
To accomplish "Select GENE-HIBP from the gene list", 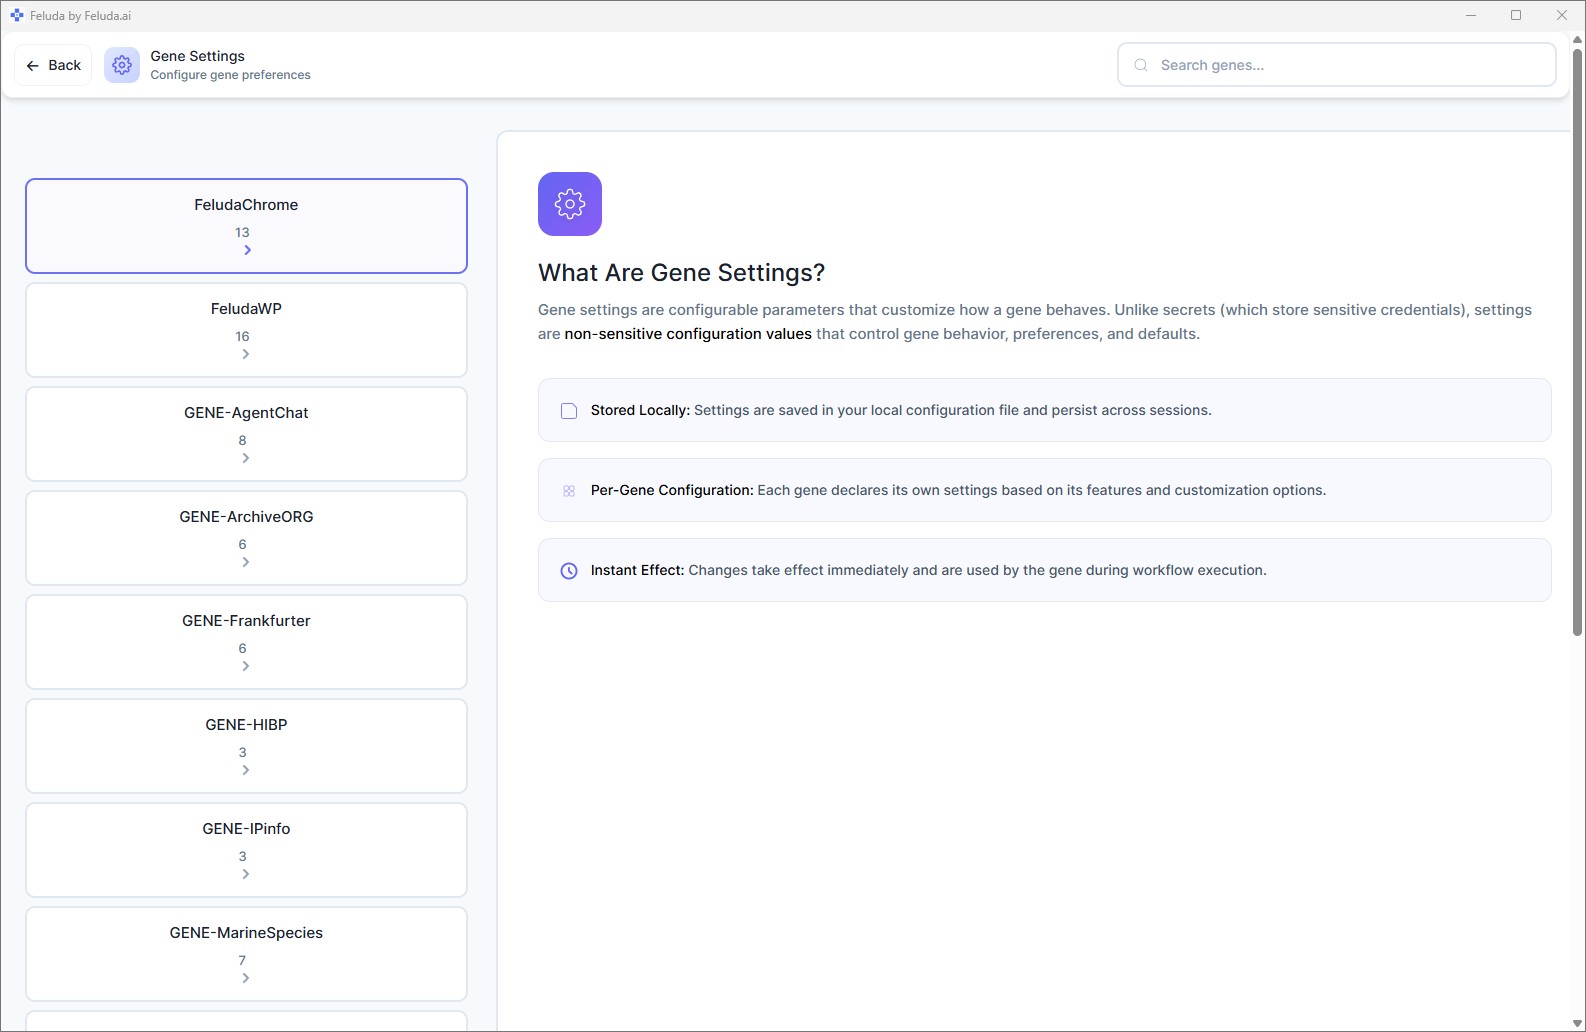I will click(x=246, y=745).
